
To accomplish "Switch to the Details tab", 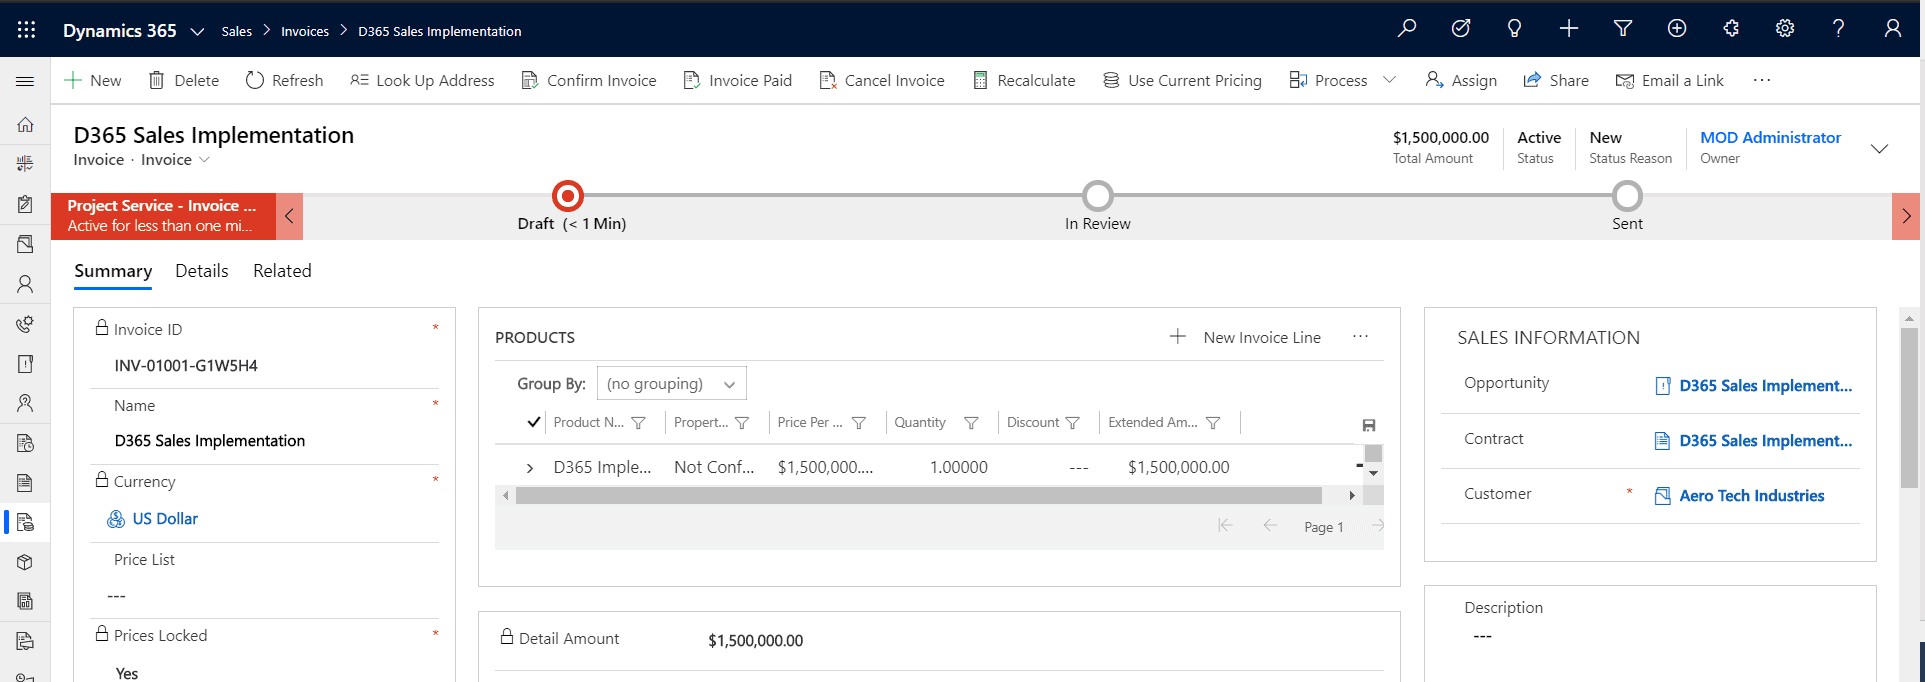I will (202, 271).
